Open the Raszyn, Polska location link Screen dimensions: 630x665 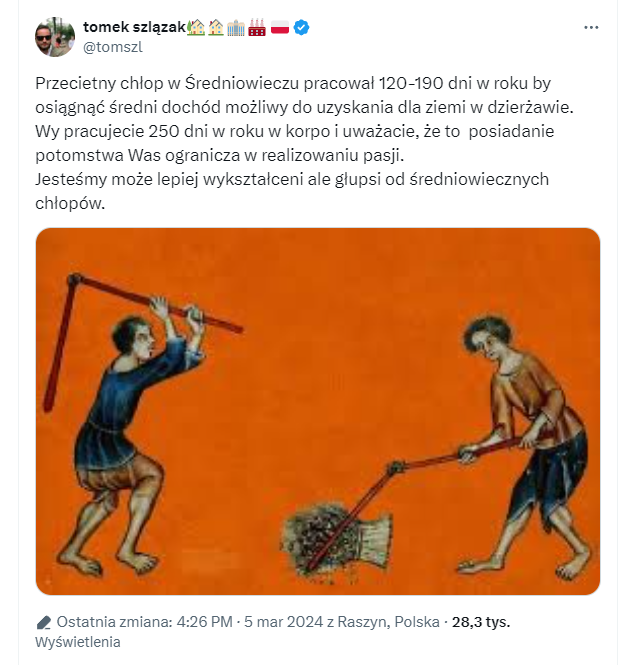[389, 622]
